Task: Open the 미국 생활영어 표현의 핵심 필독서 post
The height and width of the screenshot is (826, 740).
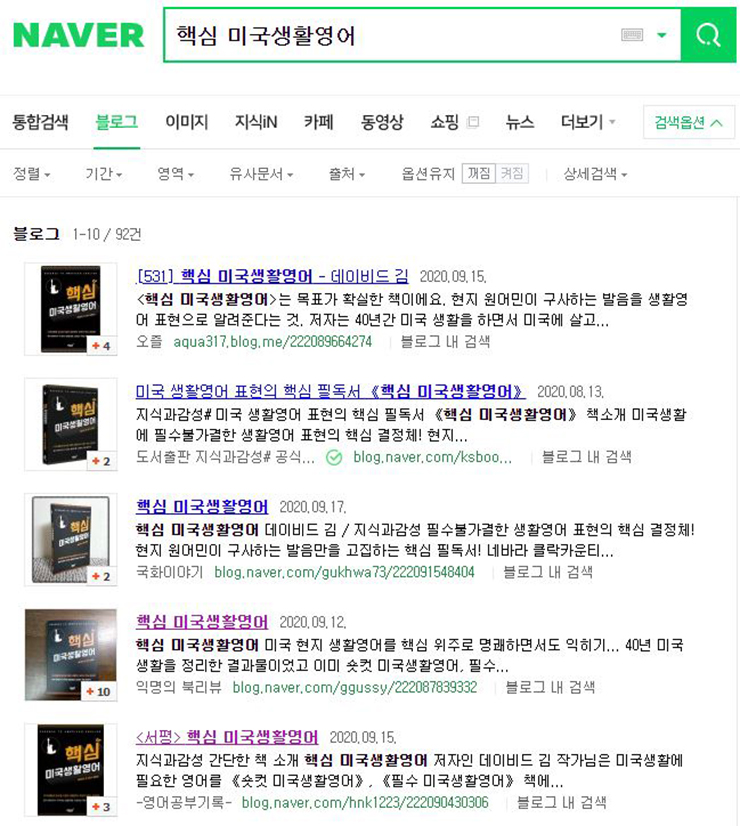Action: (330, 391)
